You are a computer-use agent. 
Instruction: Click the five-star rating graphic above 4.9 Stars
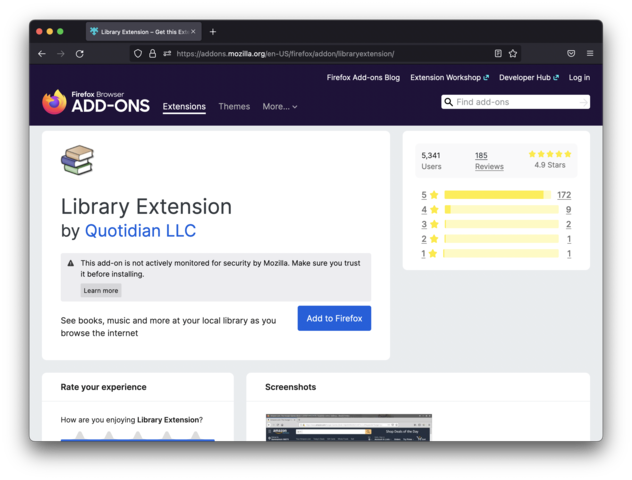[550, 154]
